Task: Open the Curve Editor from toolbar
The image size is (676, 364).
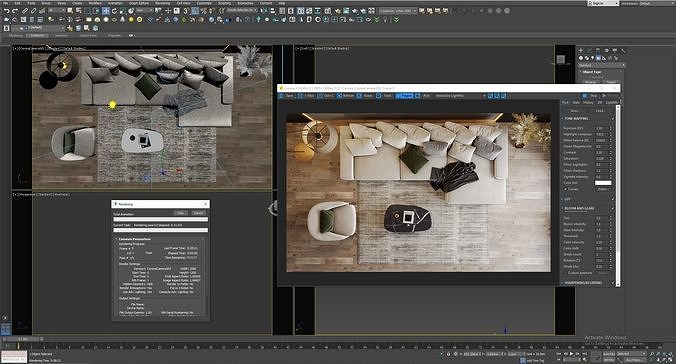Action: pos(309,10)
